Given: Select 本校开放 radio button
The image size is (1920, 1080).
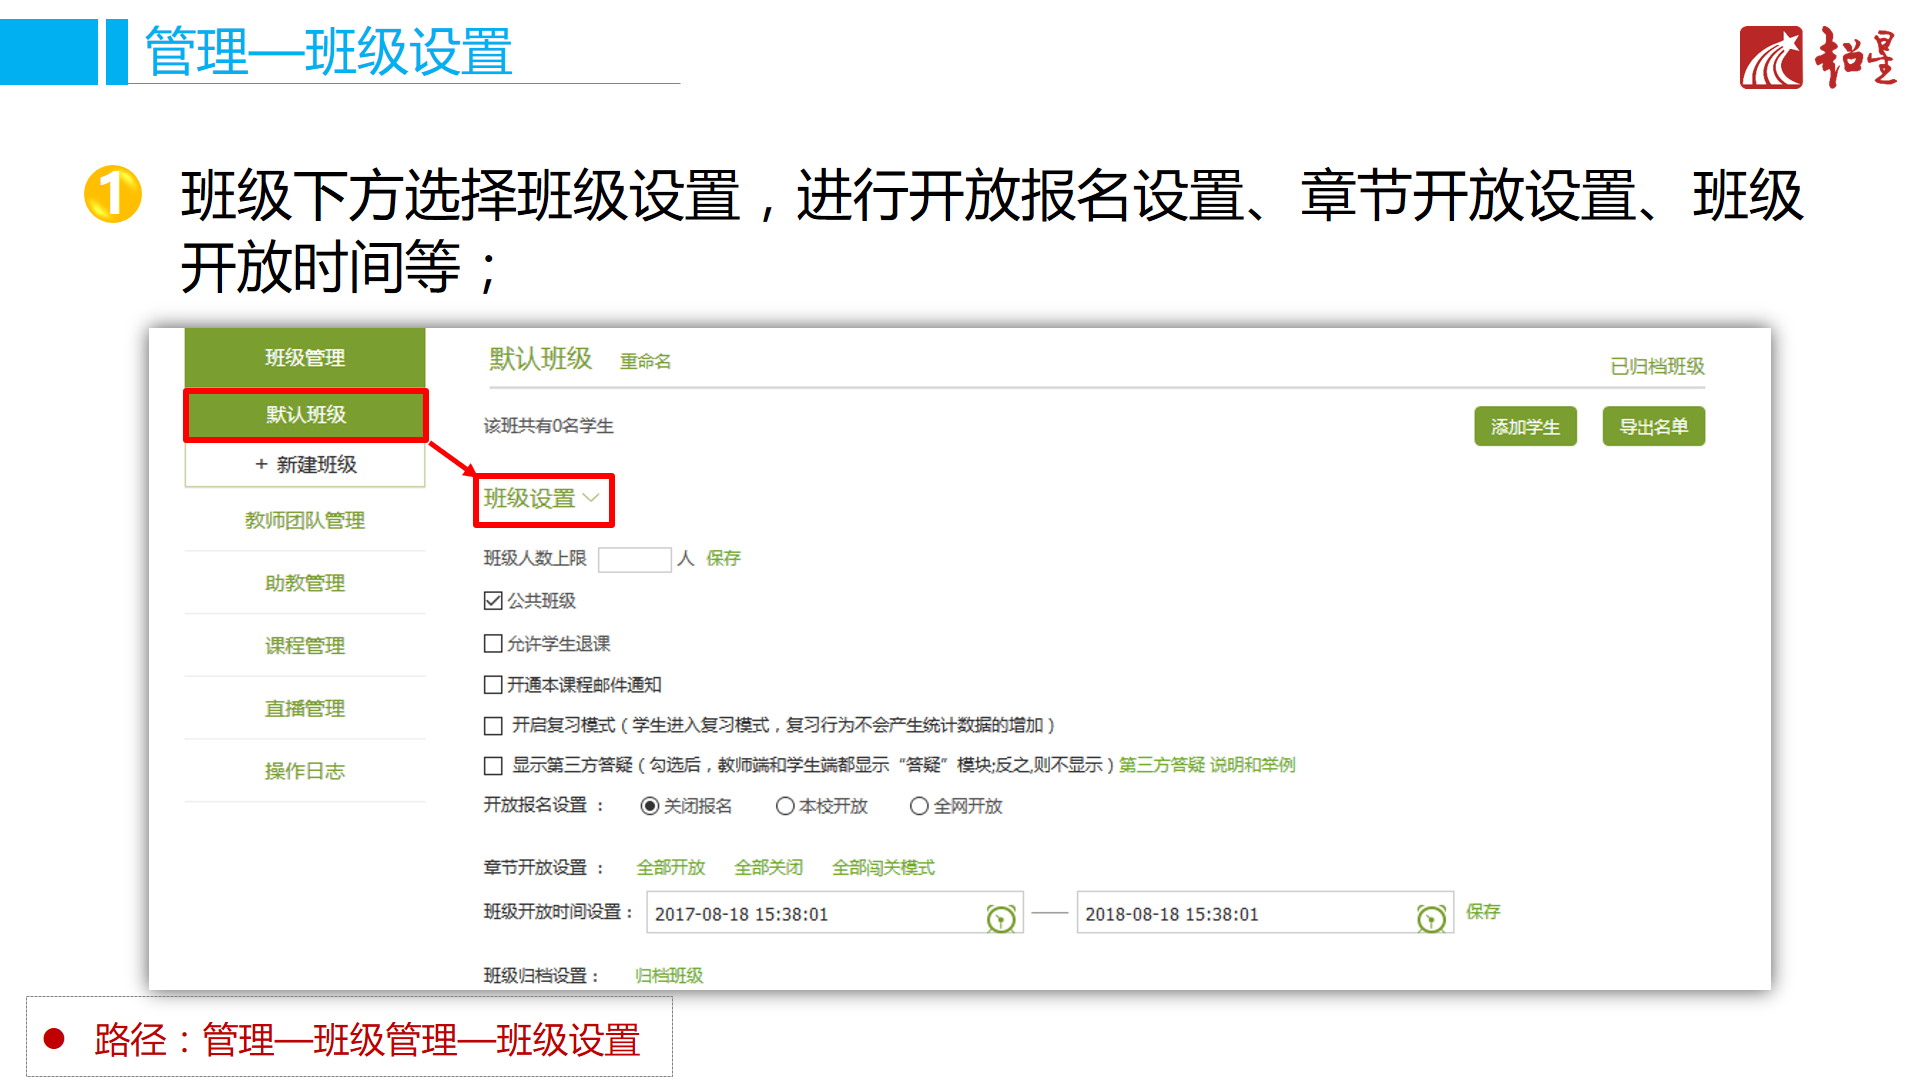Looking at the screenshot, I should 785,806.
